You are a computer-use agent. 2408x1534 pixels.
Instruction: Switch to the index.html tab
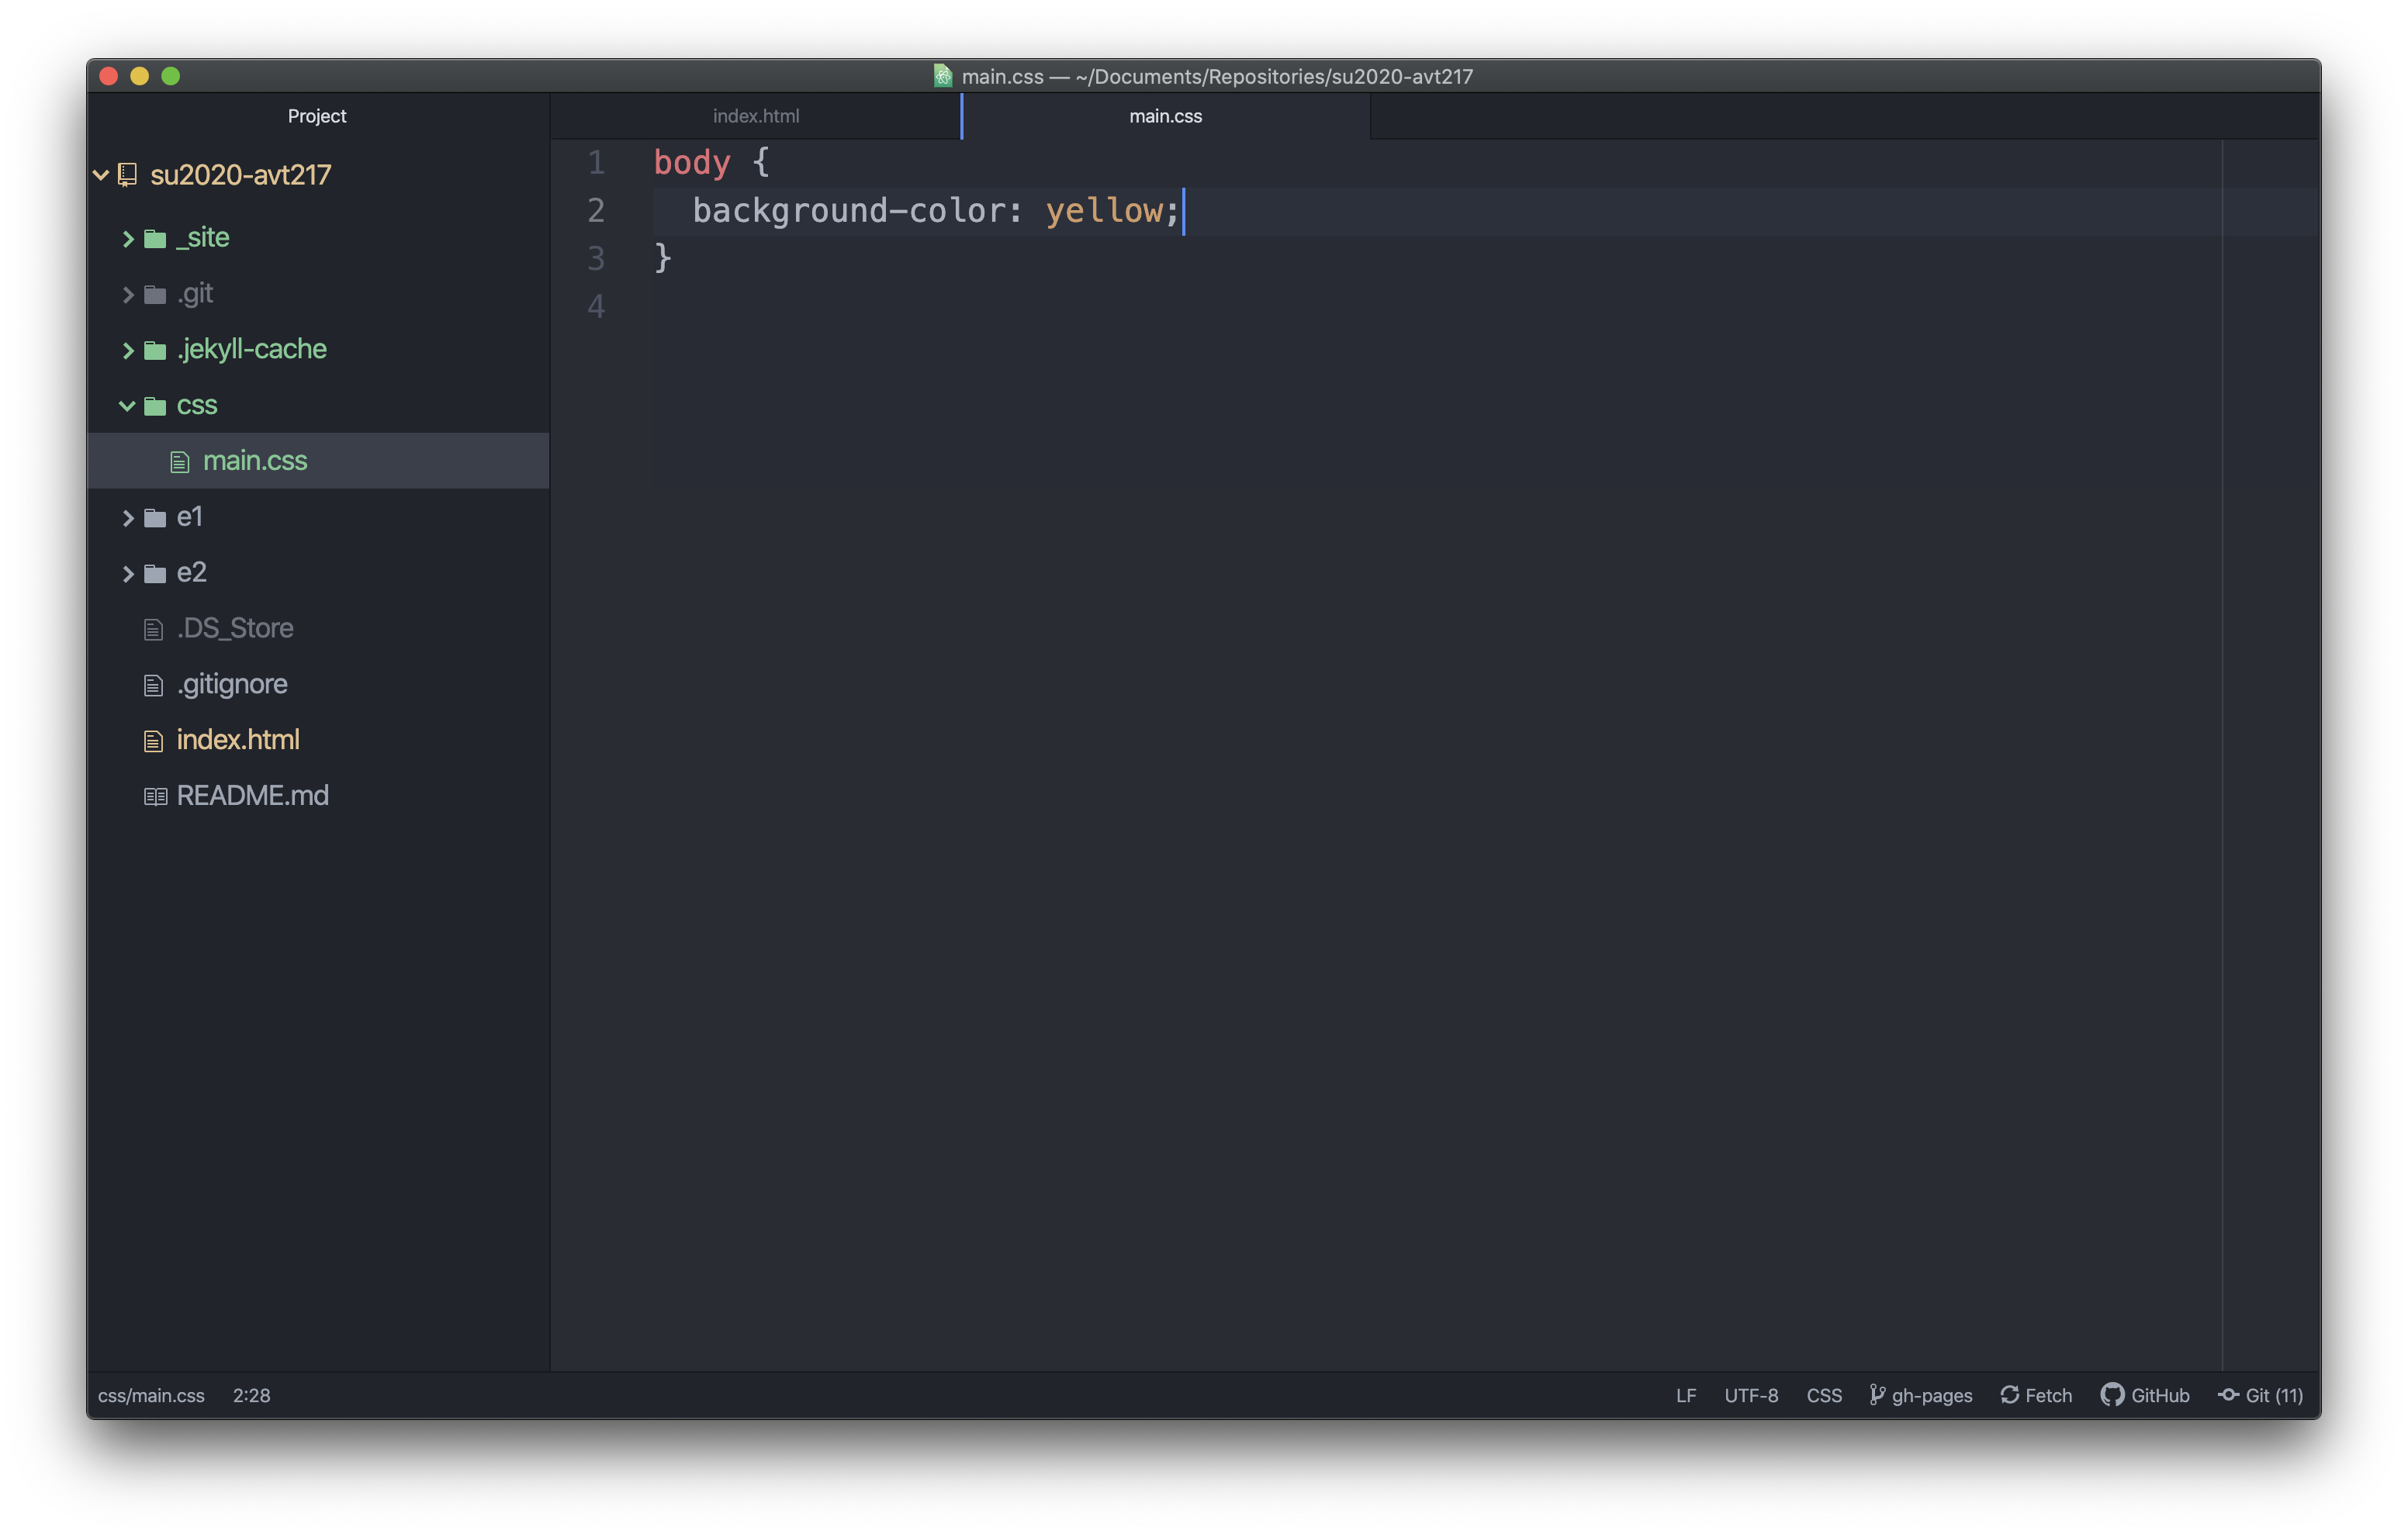(756, 114)
